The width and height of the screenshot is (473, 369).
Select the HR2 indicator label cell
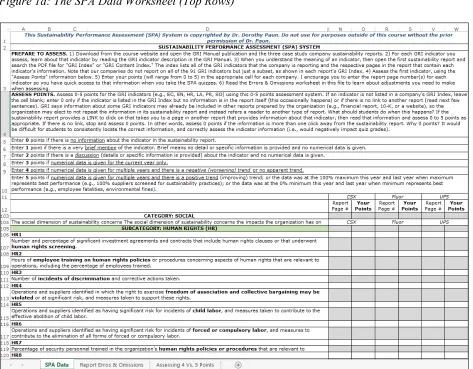[169, 254]
